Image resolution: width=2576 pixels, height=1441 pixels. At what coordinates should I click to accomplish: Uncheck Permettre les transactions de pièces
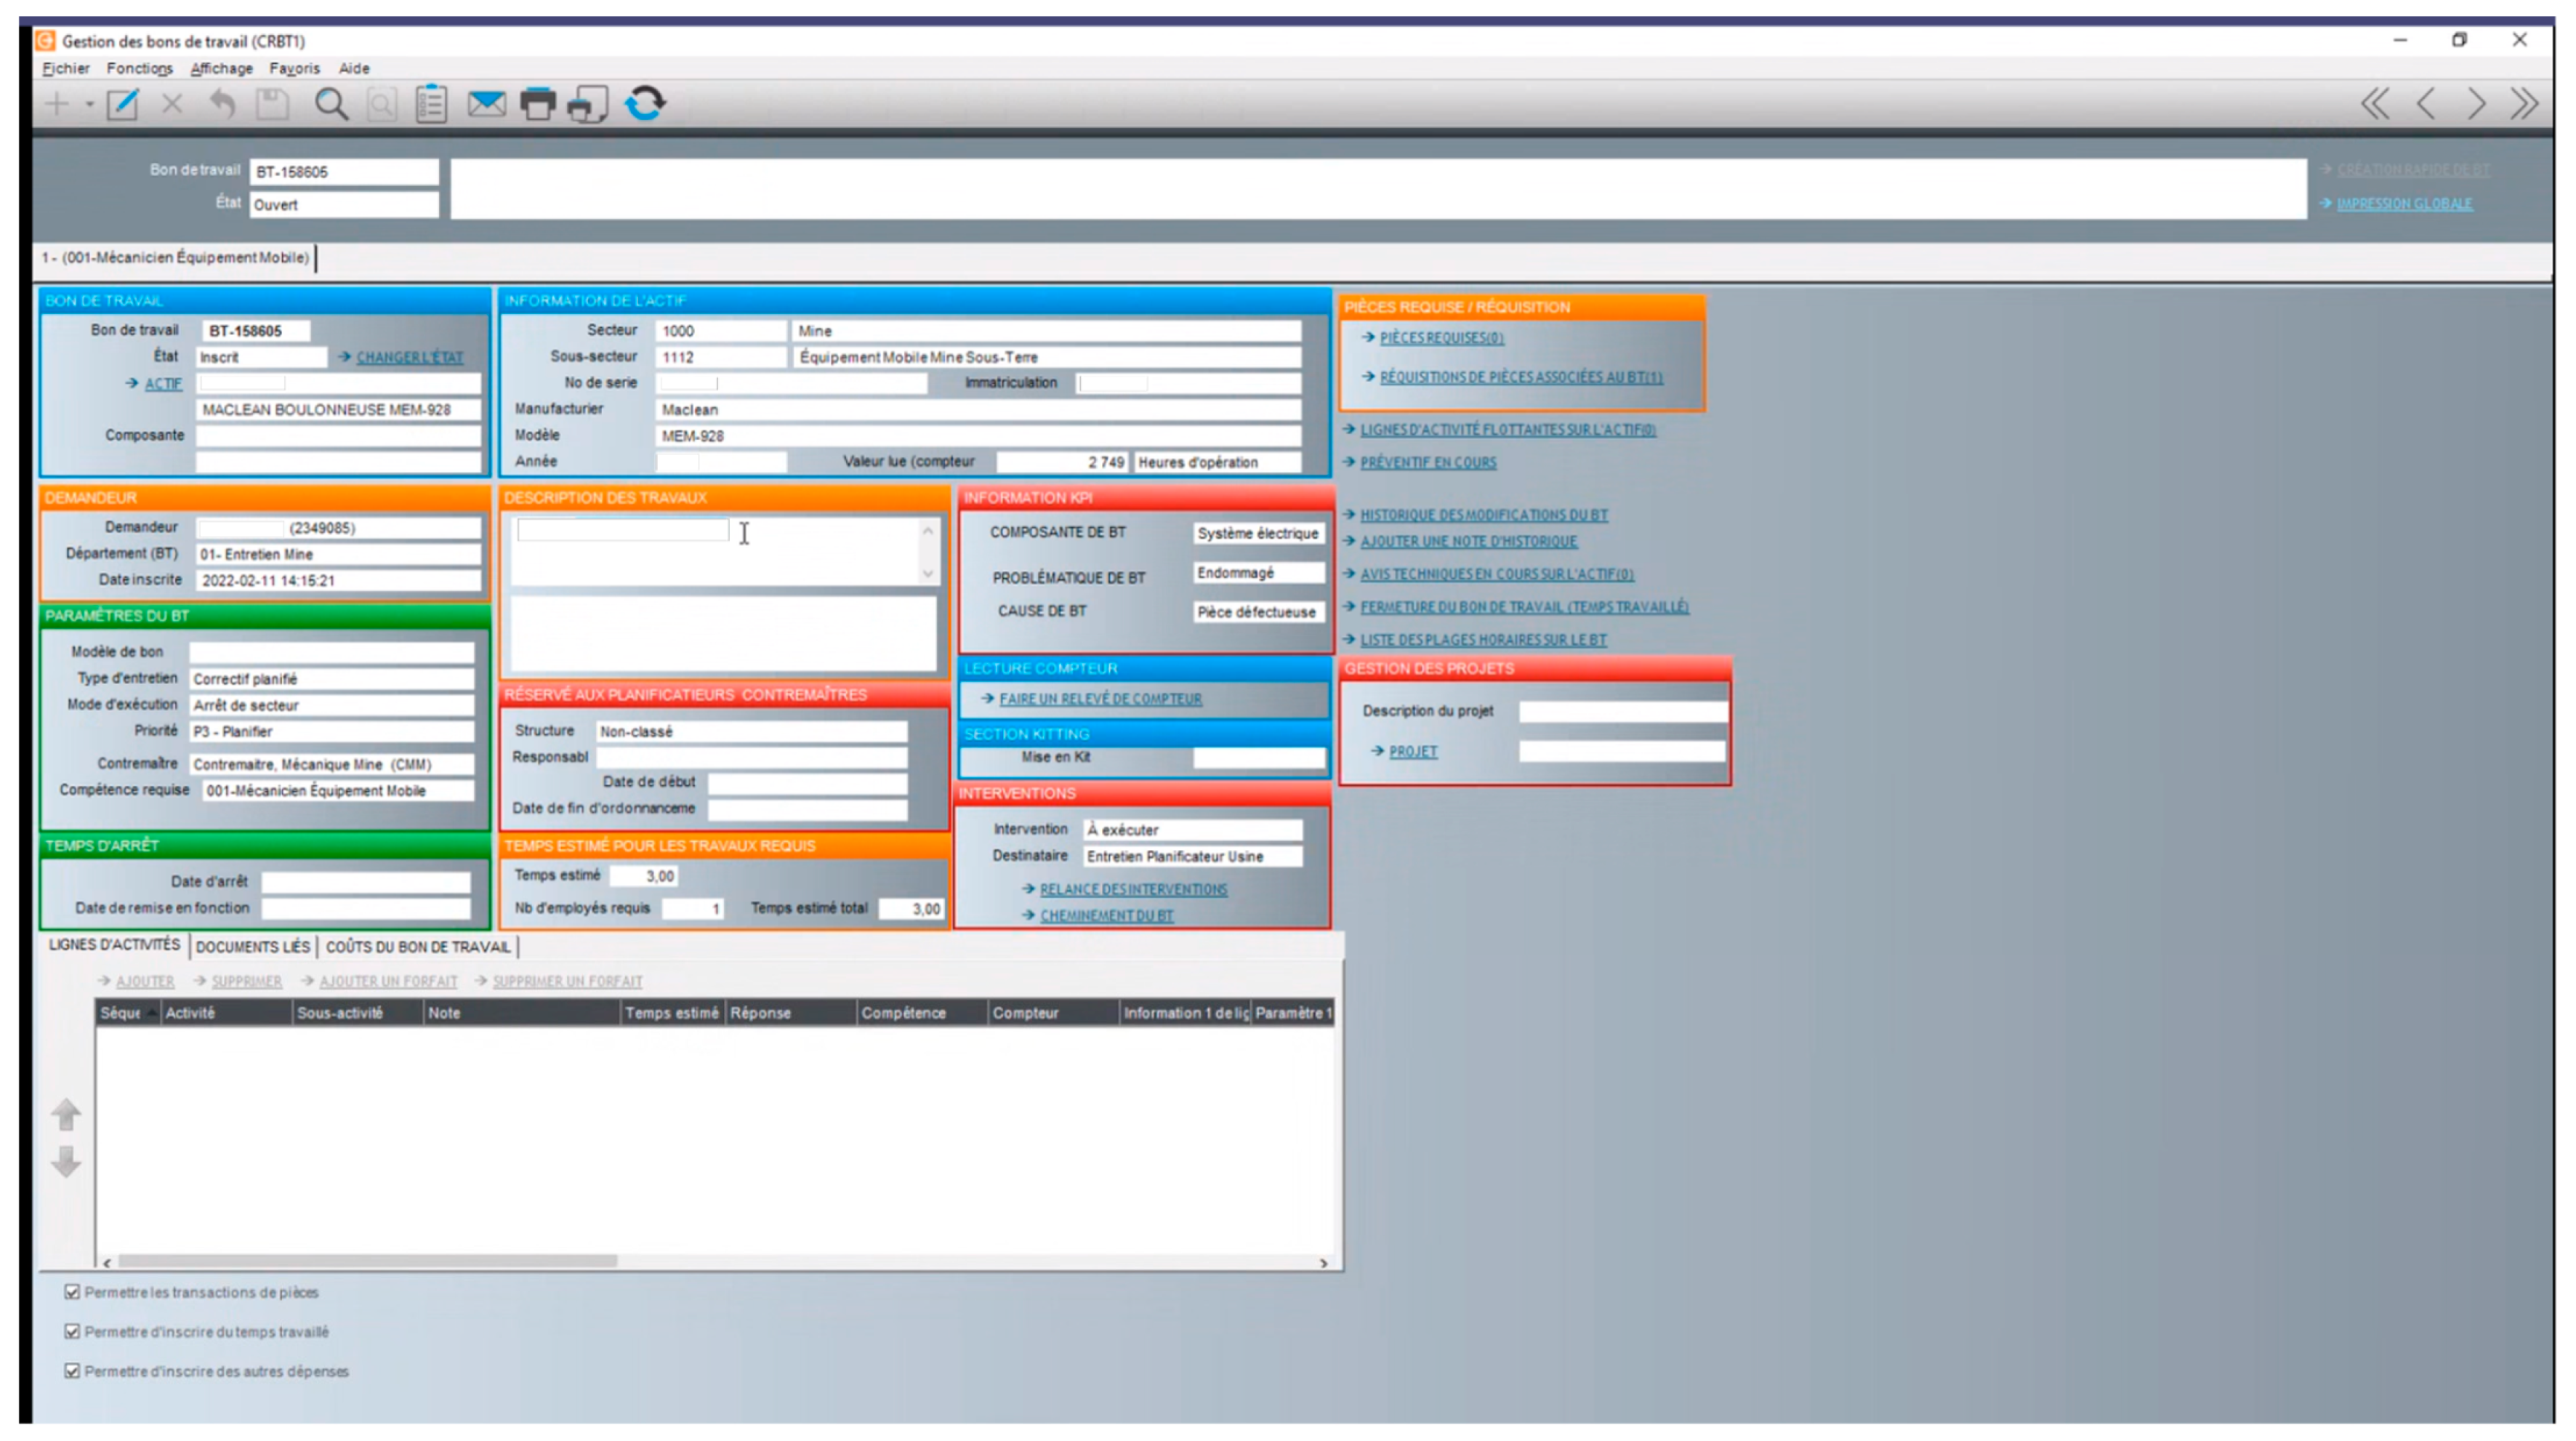pyautogui.click(x=72, y=1292)
